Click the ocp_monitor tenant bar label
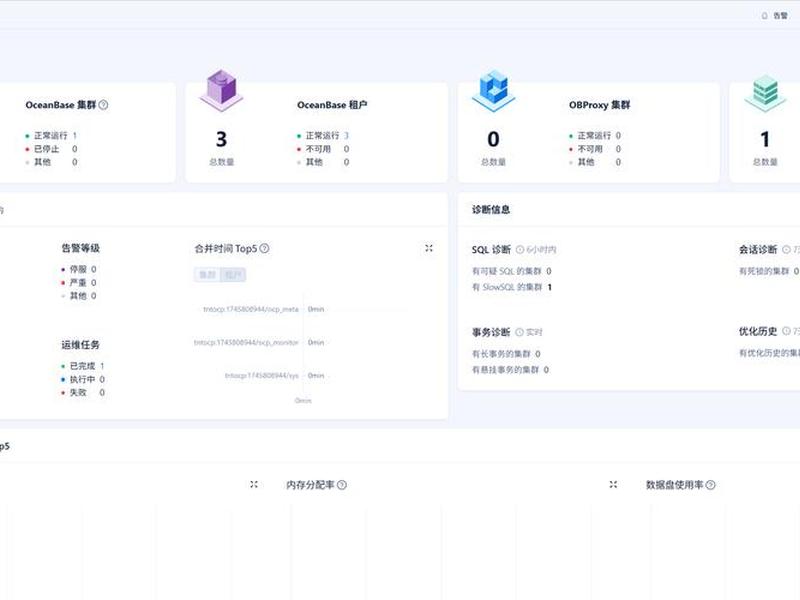 point(246,342)
